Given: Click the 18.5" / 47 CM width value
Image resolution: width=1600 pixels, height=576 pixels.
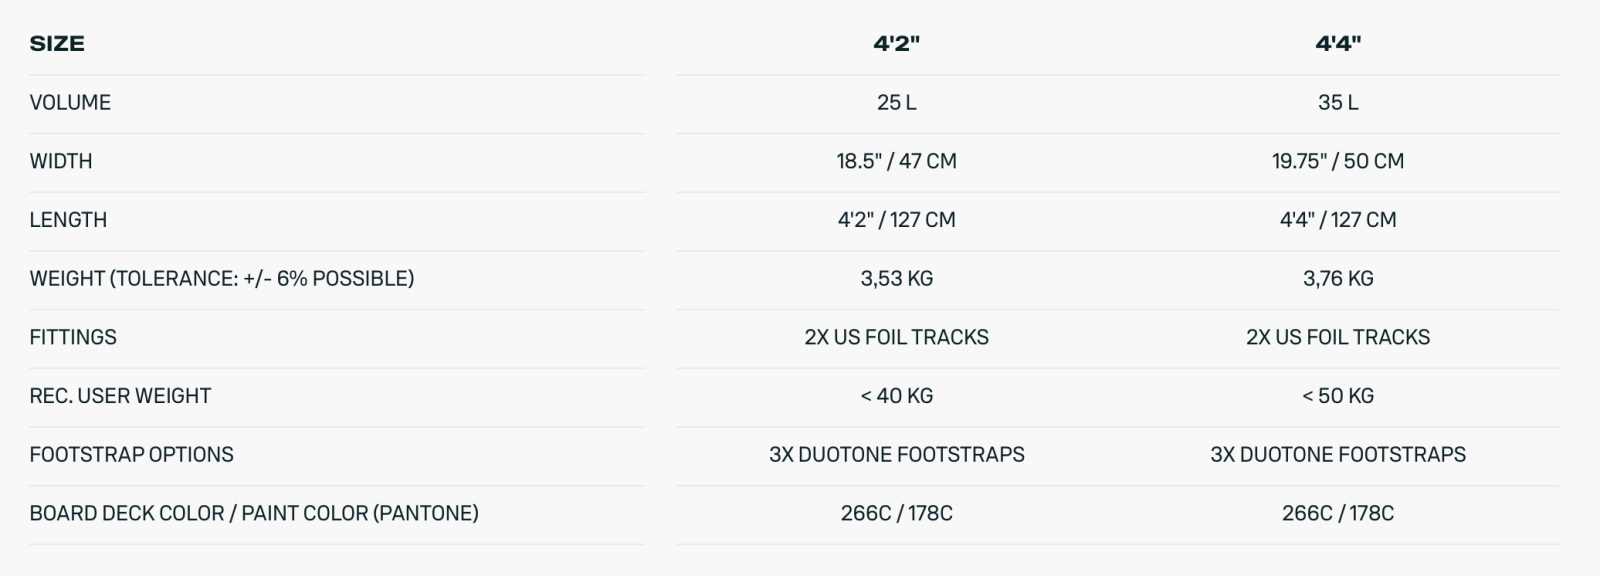Looking at the screenshot, I should click(896, 161).
